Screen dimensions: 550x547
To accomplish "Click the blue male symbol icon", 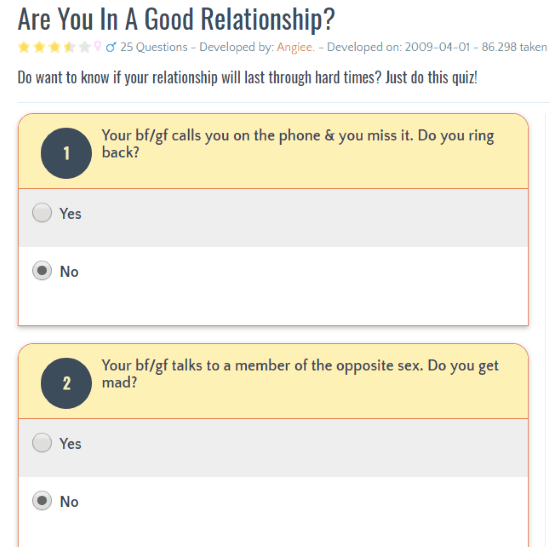I will pos(111,47).
